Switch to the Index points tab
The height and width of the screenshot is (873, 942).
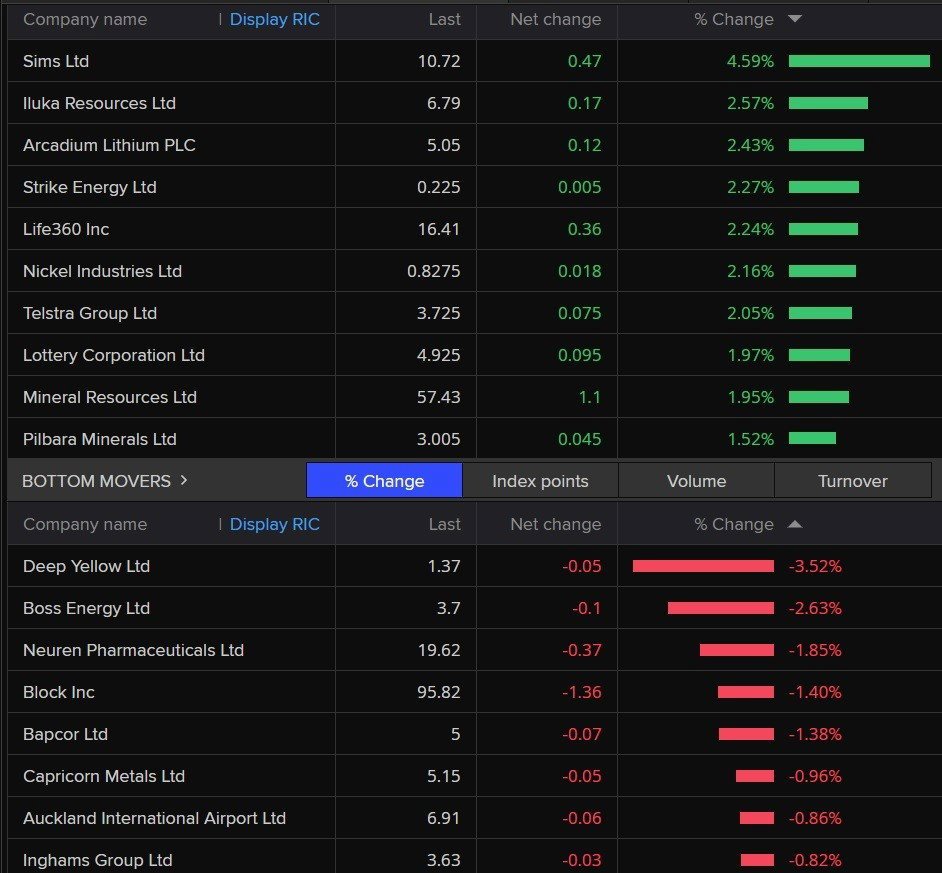pos(540,481)
